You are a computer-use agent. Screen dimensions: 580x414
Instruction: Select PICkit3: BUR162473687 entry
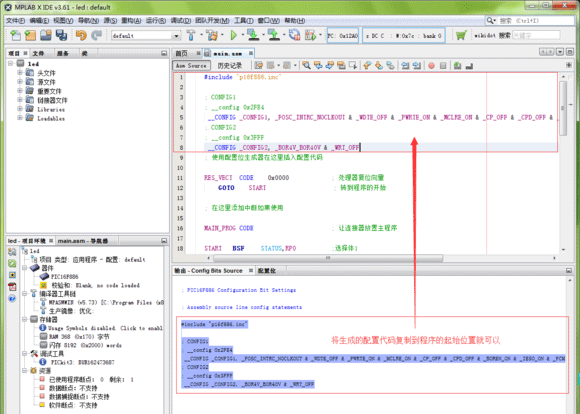(x=82, y=362)
